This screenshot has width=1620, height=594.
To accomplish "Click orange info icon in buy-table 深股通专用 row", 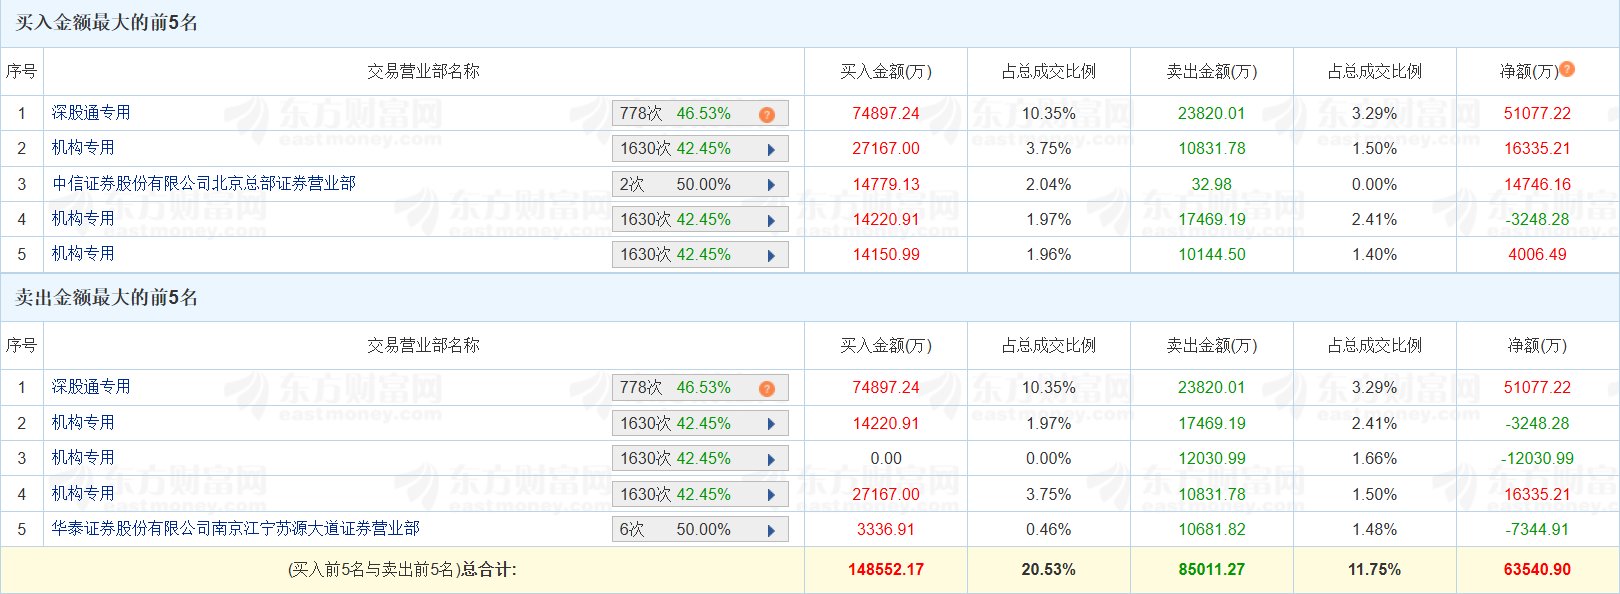I will coord(767,114).
